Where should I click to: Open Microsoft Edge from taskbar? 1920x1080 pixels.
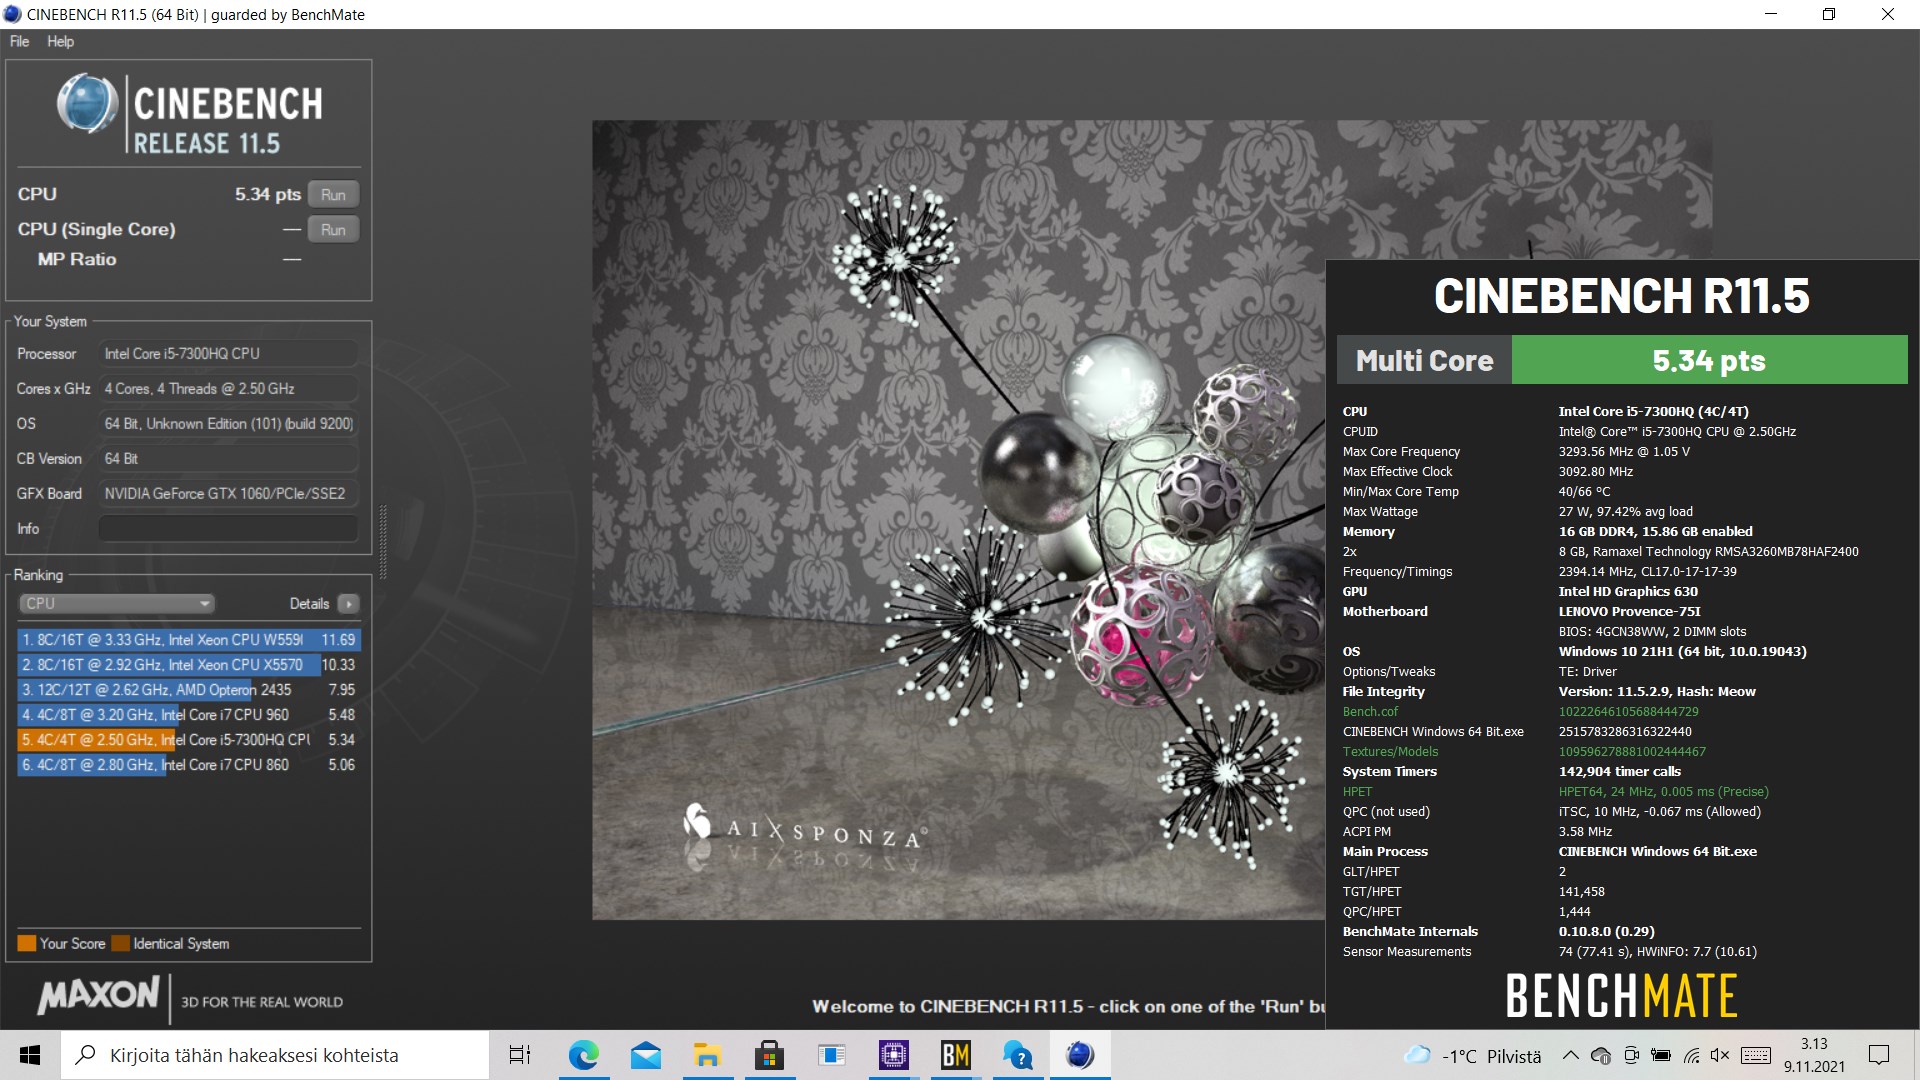(583, 1055)
